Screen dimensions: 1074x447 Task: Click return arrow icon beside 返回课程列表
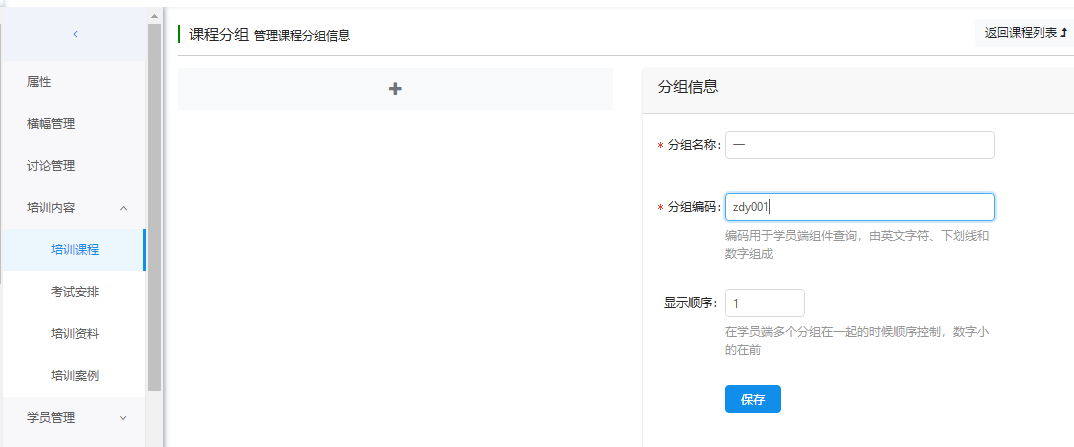click(x=1063, y=33)
